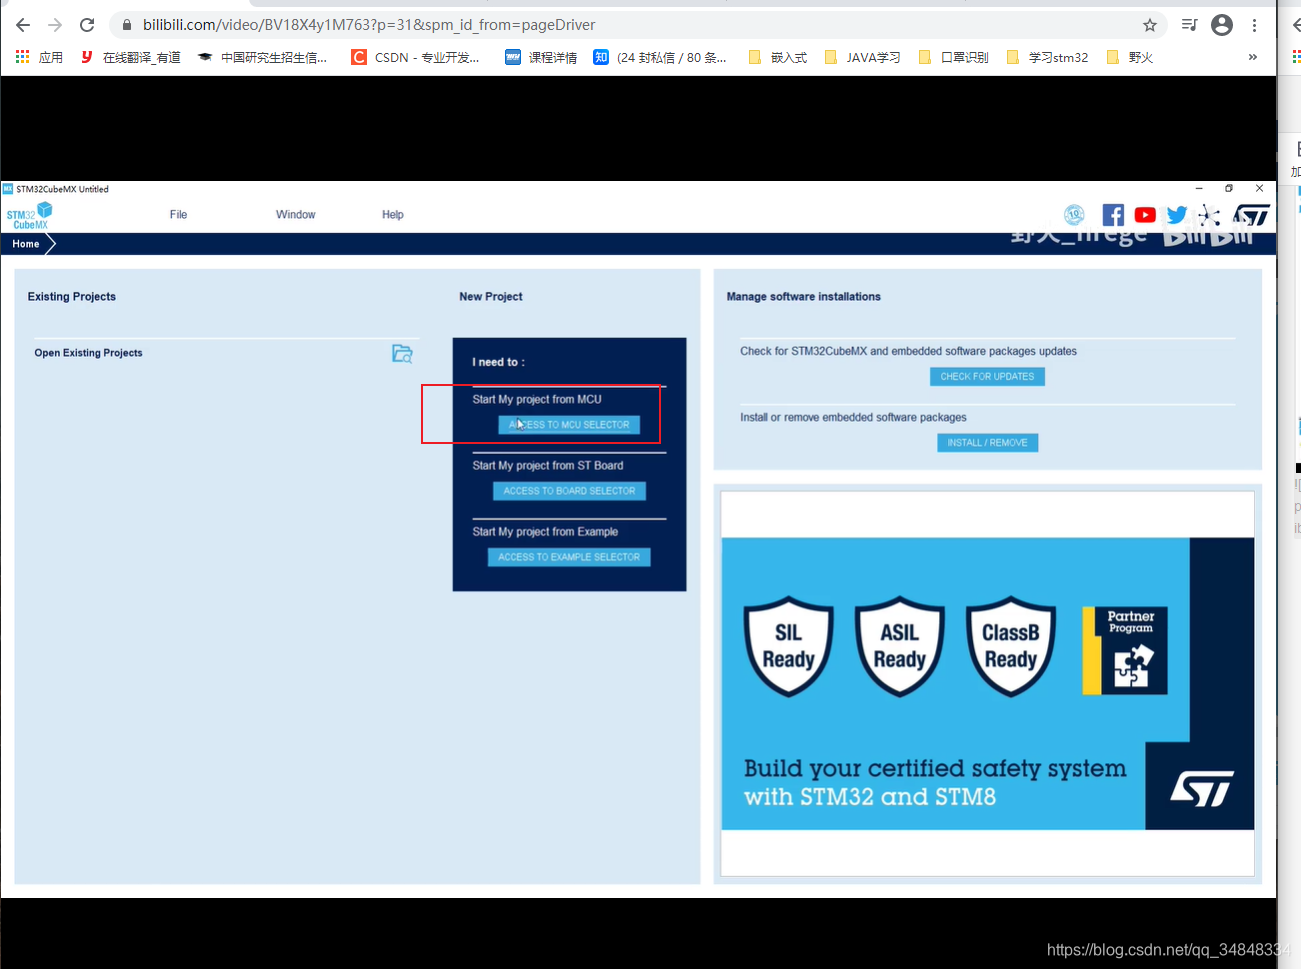Click the New Project heading
This screenshot has height=969, width=1301.
click(x=491, y=297)
